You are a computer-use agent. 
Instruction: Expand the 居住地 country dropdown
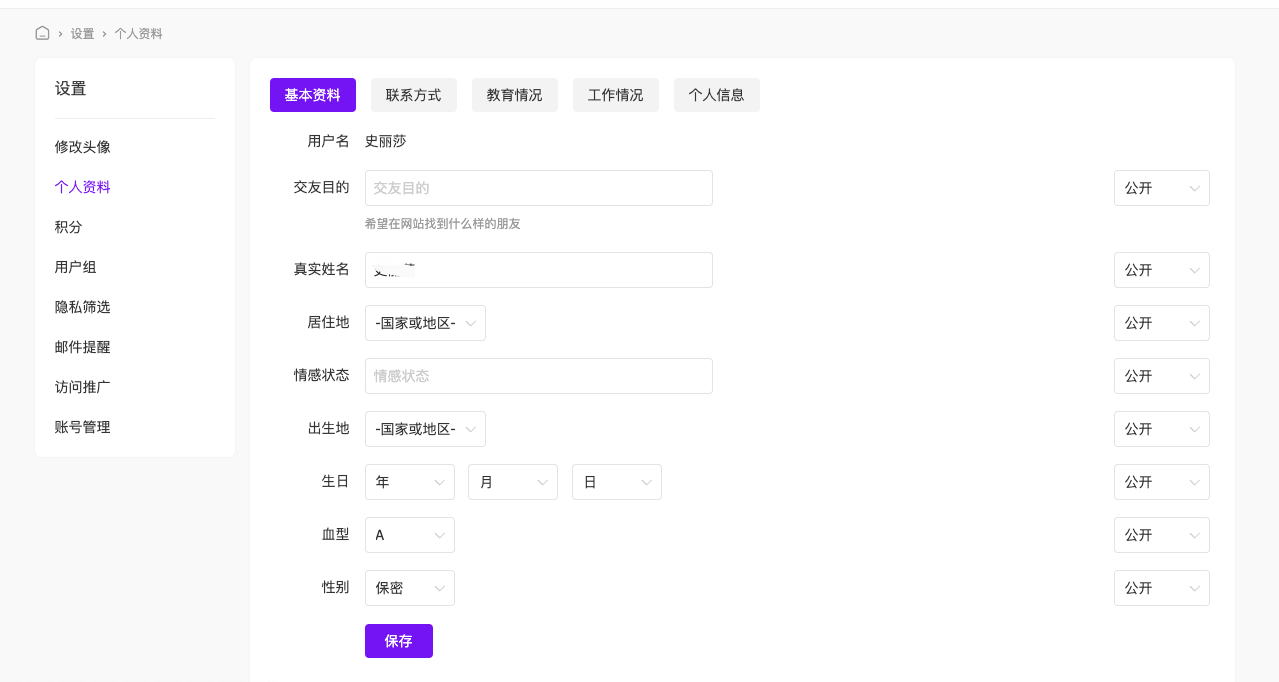coord(425,323)
